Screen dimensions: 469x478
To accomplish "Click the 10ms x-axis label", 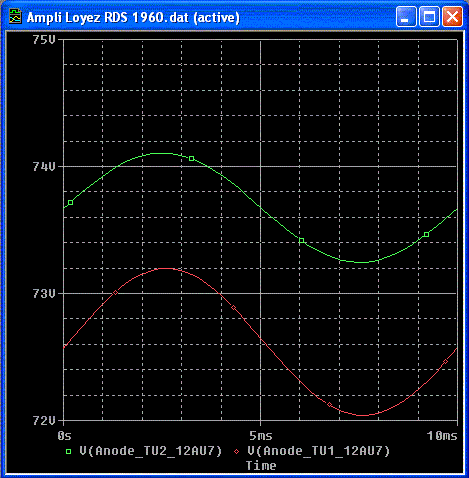I will click(x=443, y=436).
